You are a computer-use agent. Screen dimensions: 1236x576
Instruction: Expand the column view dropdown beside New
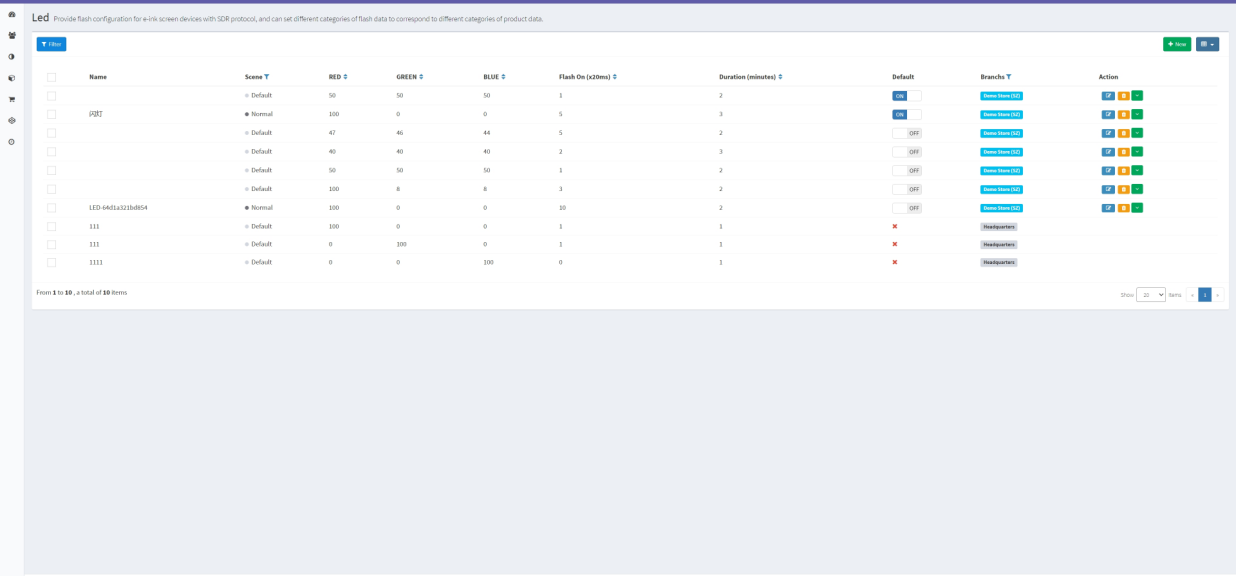tap(1207, 44)
